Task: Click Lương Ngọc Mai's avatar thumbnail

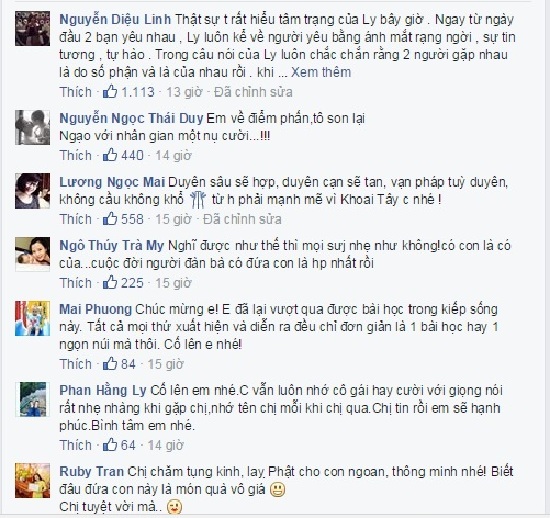Action: (32, 191)
